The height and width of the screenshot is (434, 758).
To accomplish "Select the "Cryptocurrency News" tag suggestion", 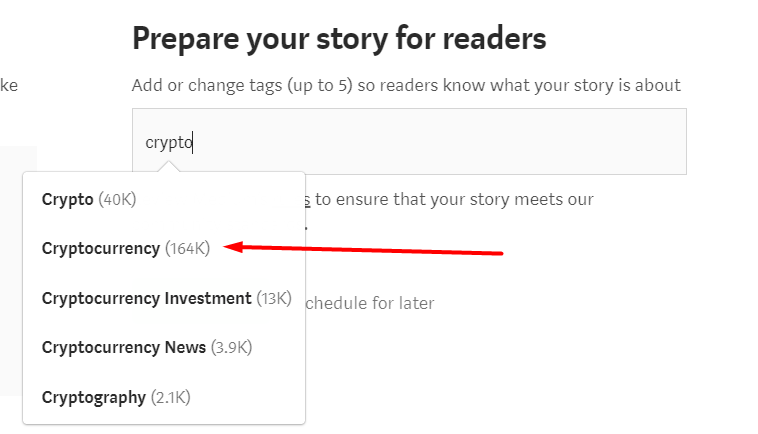I will [x=123, y=347].
